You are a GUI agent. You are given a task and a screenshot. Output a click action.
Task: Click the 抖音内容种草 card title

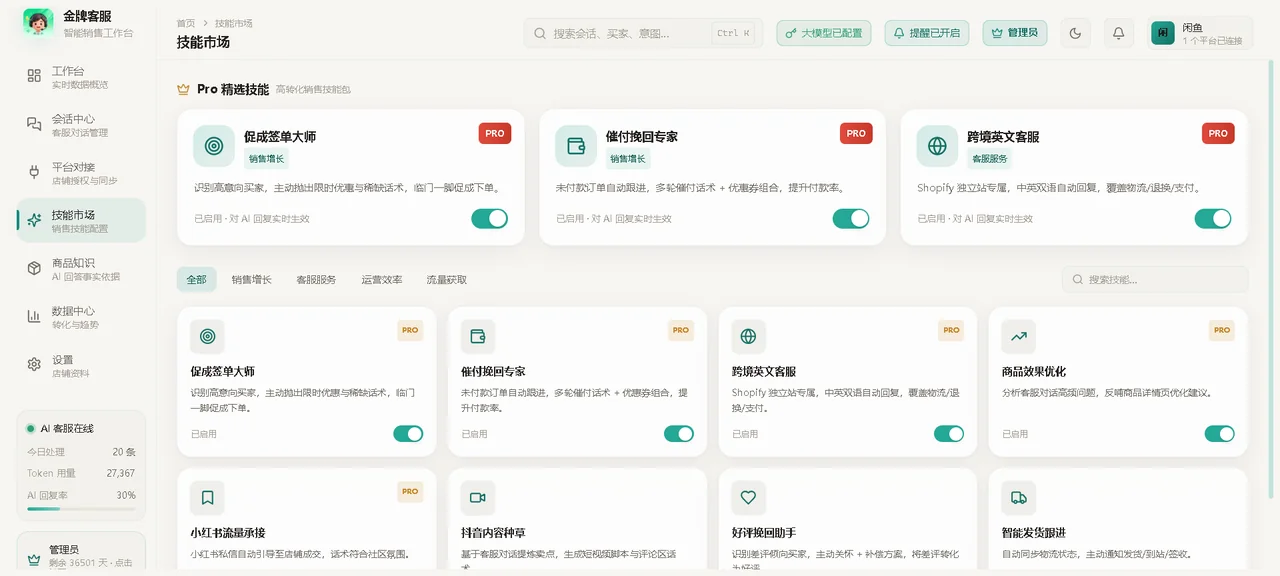click(494, 533)
